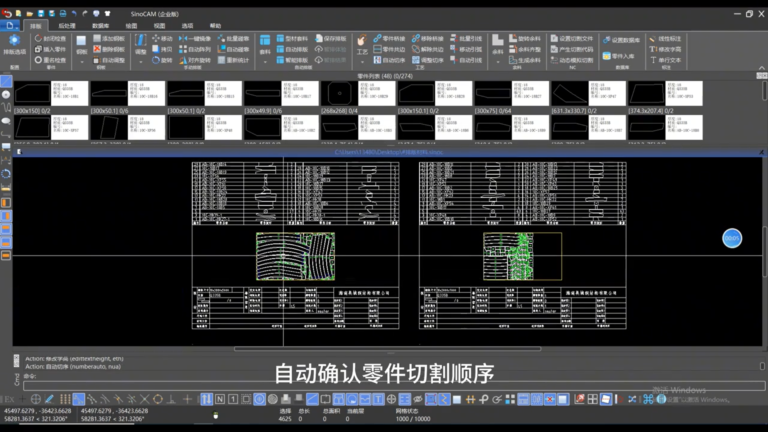Toggle the intersection X snap button
Image resolution: width=768 pixels, height=432 pixels.
[x=144, y=399]
